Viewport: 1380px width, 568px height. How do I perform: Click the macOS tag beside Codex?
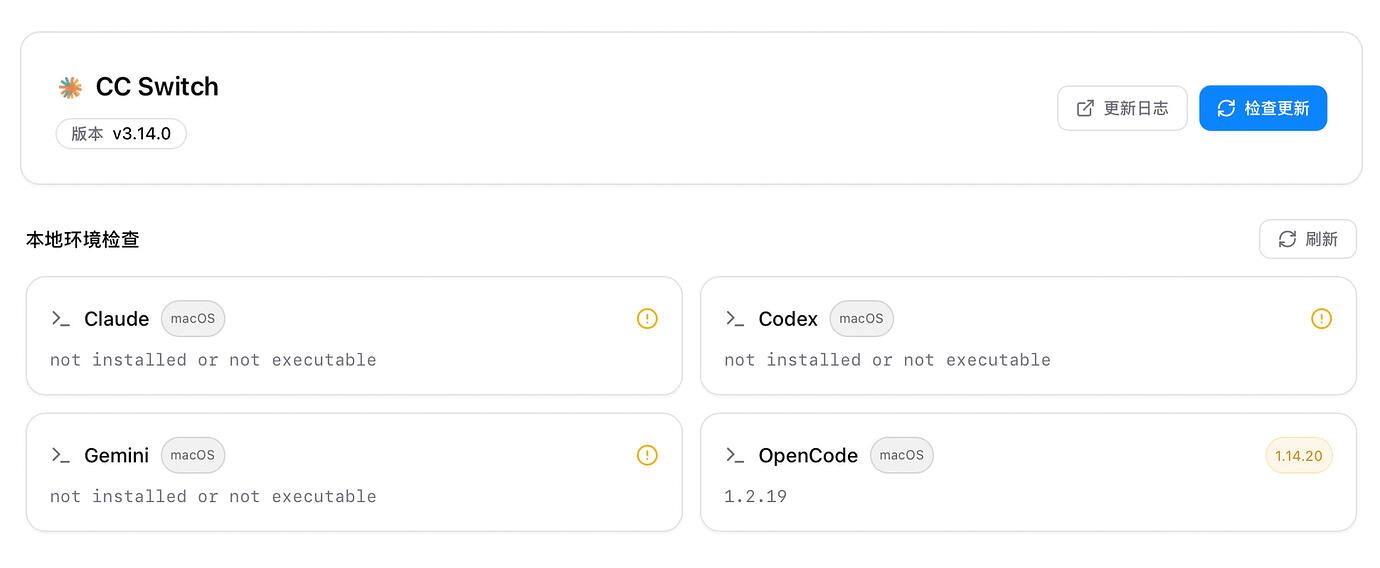pos(861,319)
